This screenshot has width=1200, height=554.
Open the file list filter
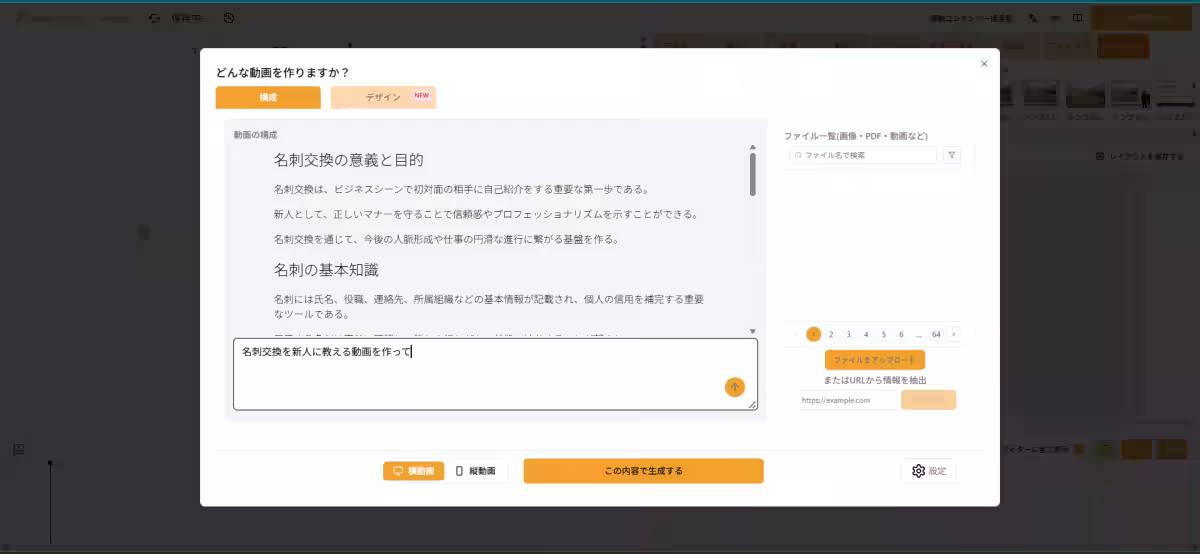point(952,155)
